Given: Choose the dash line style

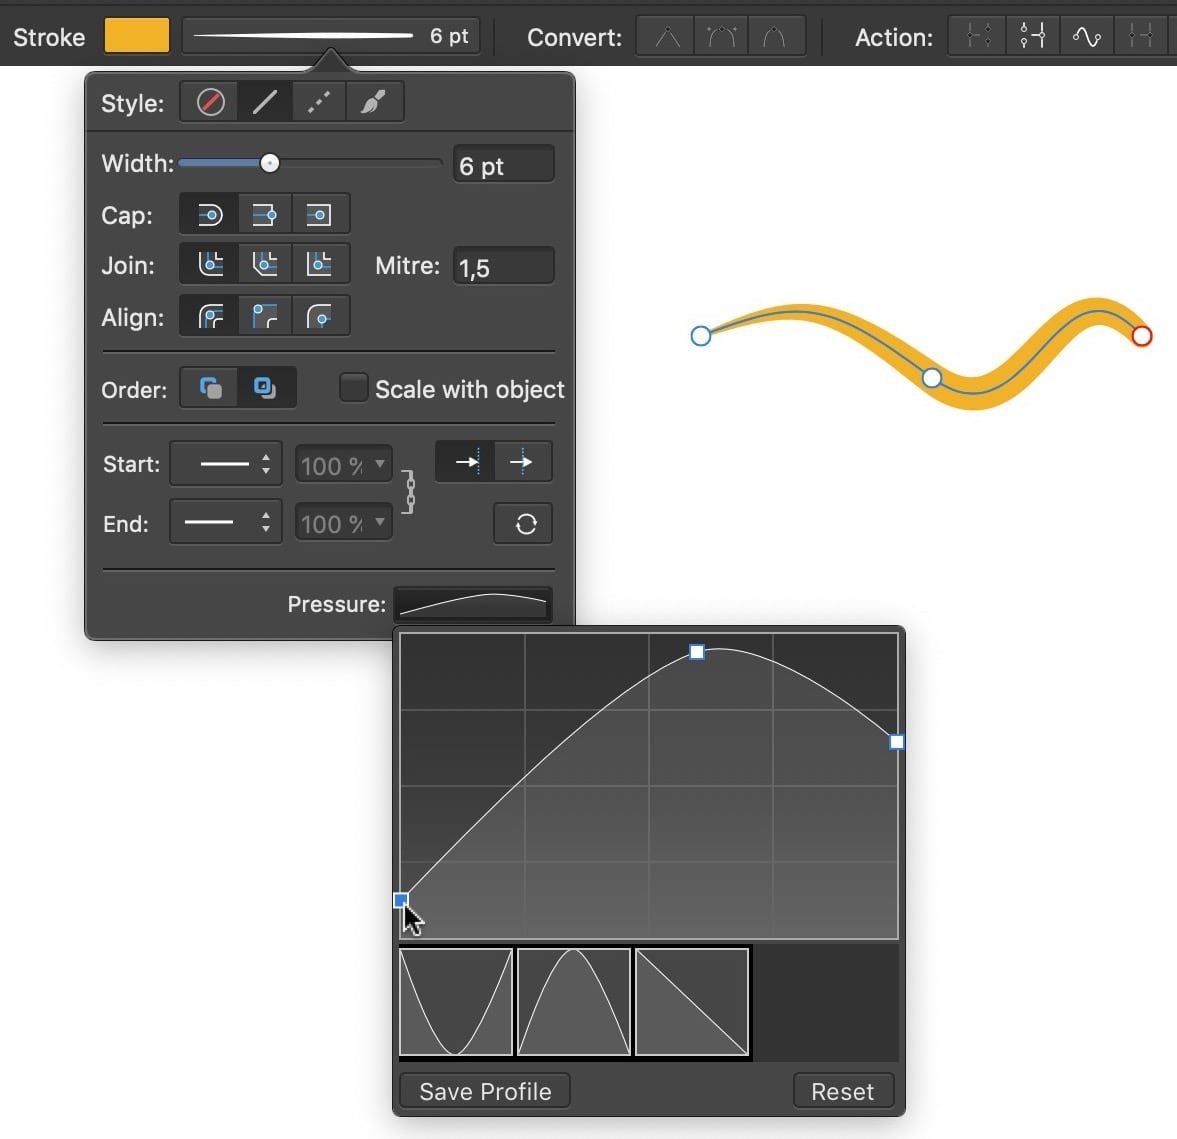Looking at the screenshot, I should point(318,101).
